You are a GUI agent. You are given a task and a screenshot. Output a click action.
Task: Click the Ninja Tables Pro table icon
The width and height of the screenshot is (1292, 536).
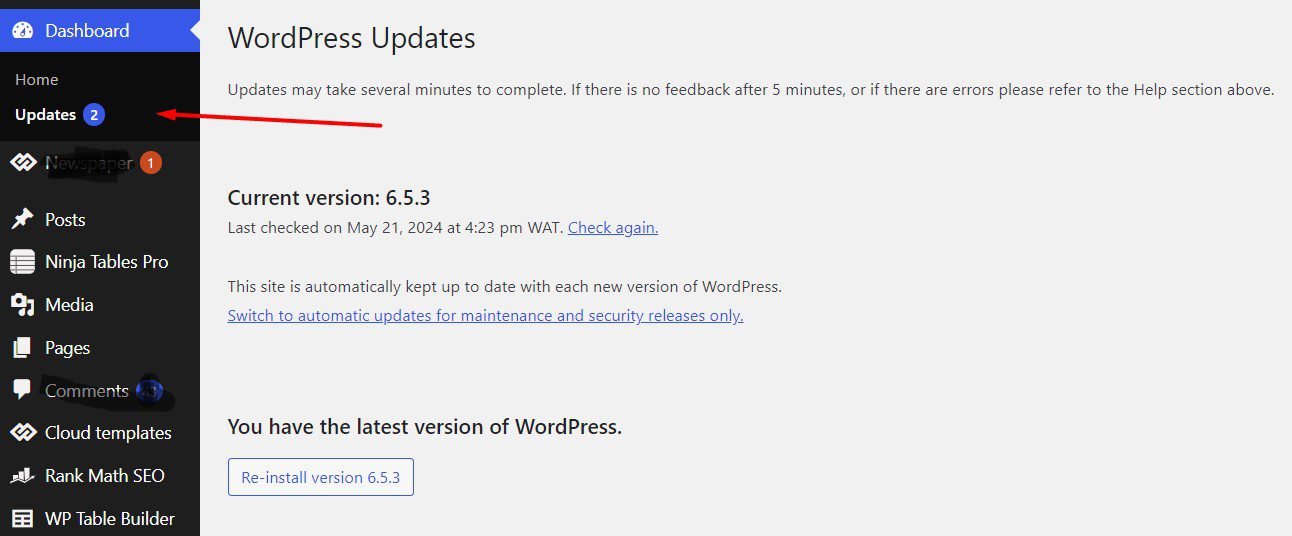(22, 262)
